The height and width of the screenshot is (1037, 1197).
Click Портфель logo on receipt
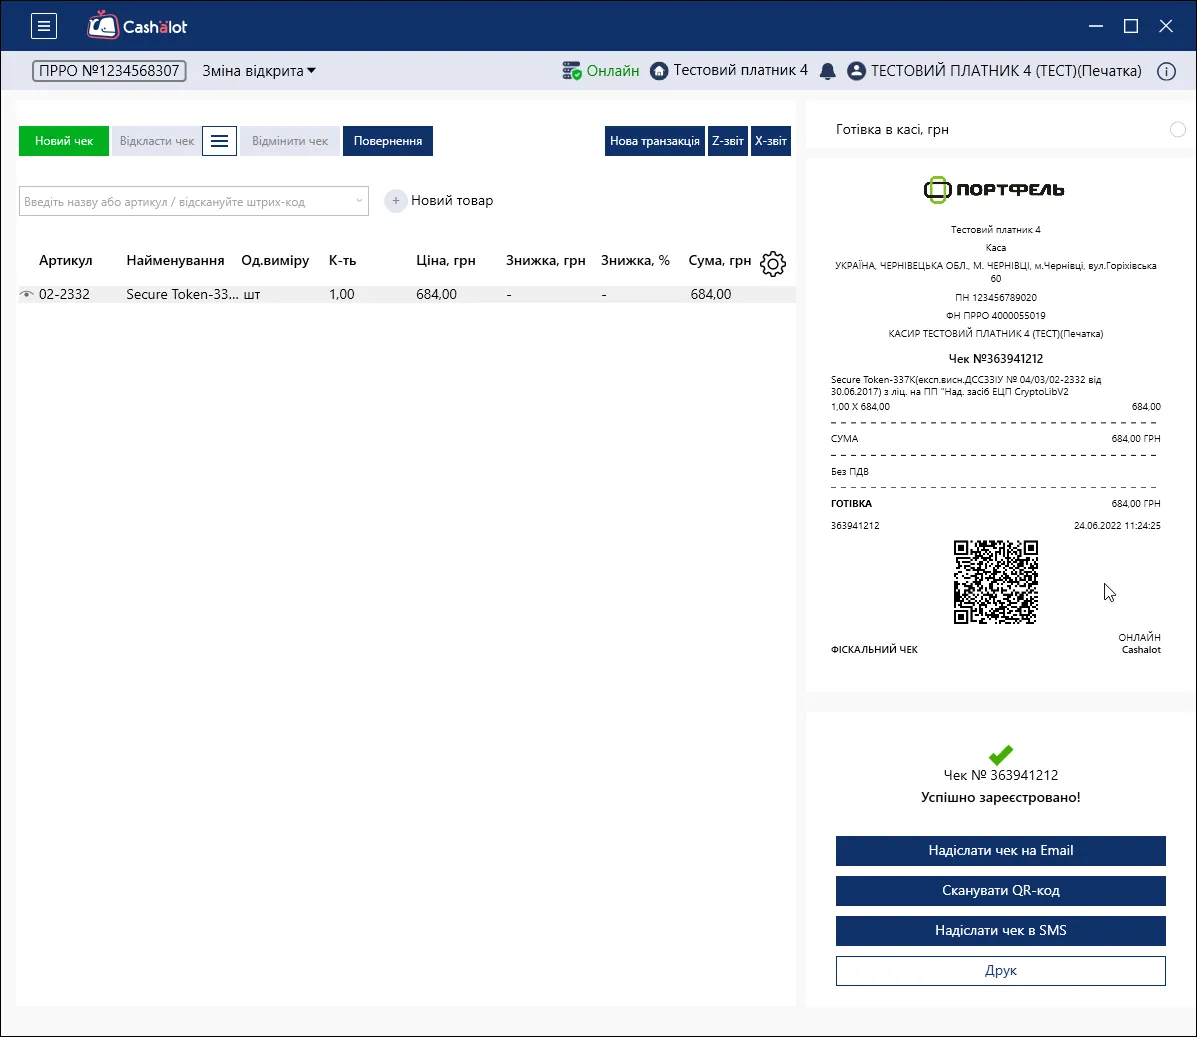(x=994, y=189)
